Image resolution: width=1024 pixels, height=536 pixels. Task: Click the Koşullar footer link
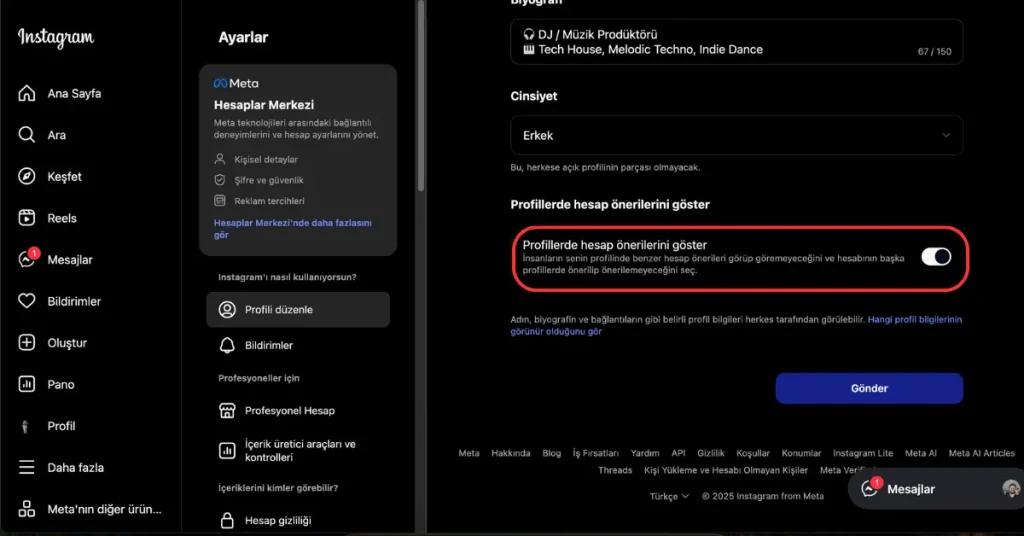(753, 453)
